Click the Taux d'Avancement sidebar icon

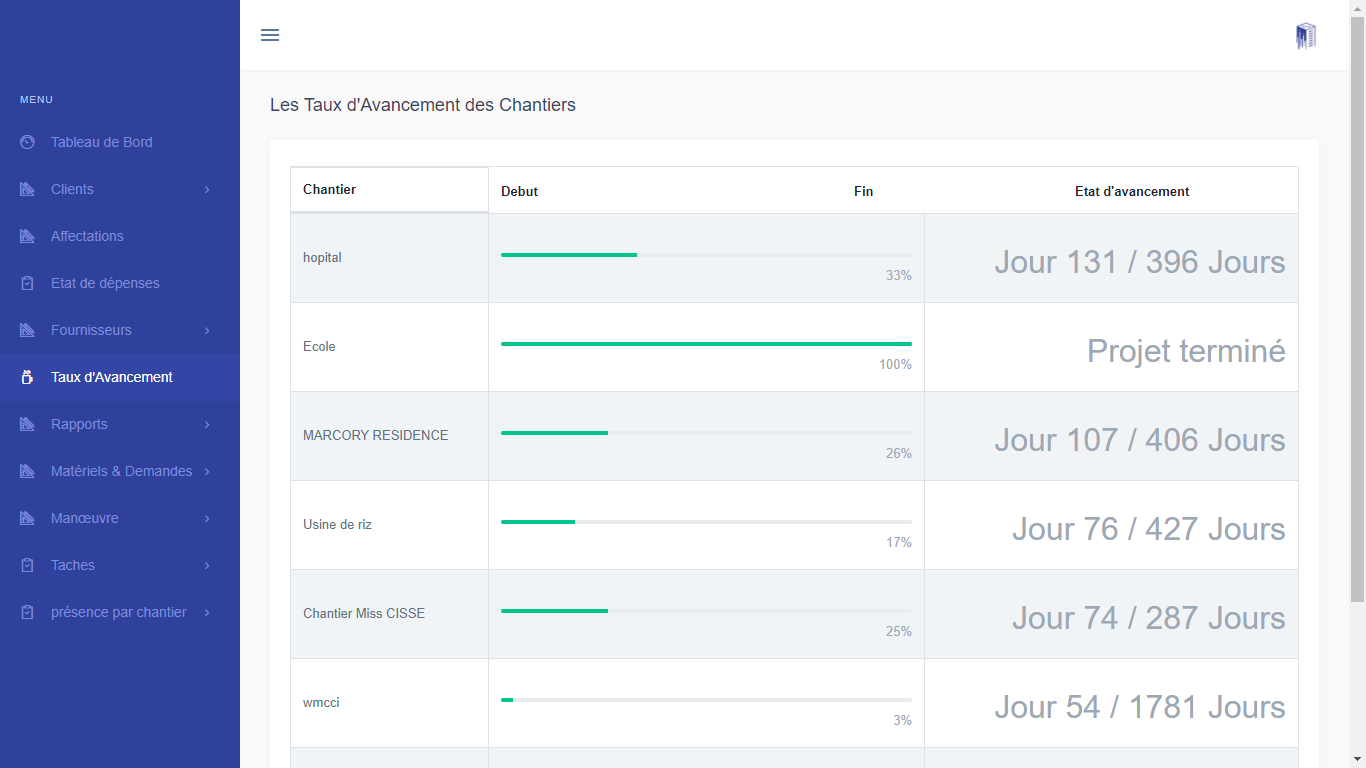pyautogui.click(x=27, y=377)
